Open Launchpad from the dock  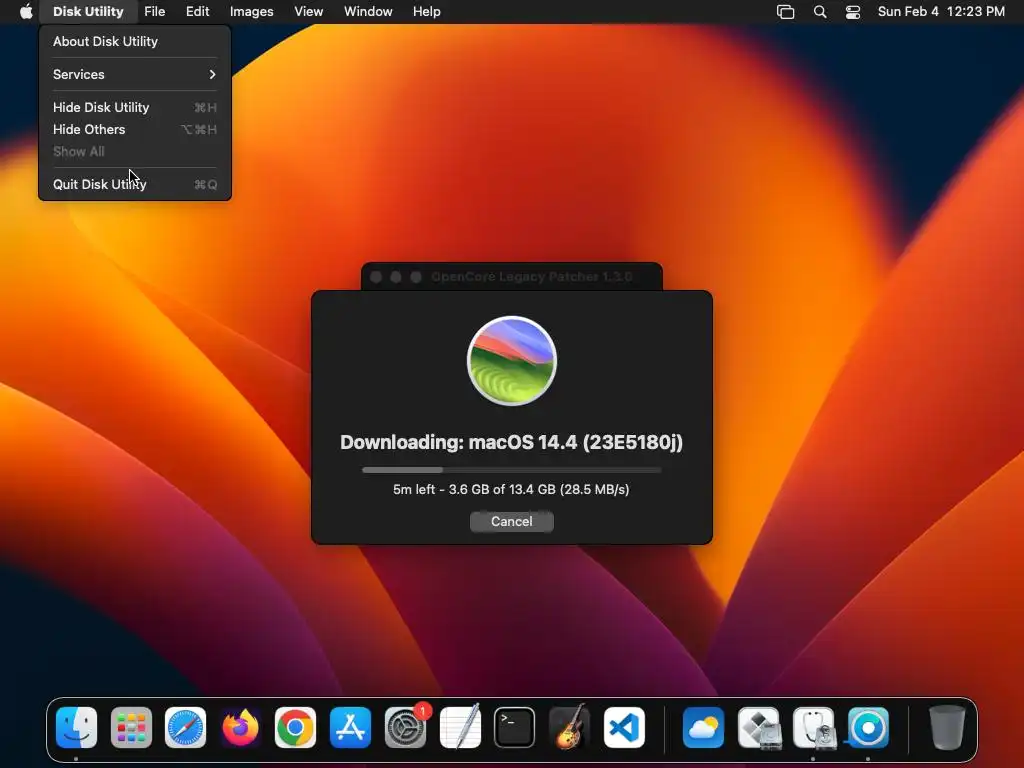click(x=131, y=727)
